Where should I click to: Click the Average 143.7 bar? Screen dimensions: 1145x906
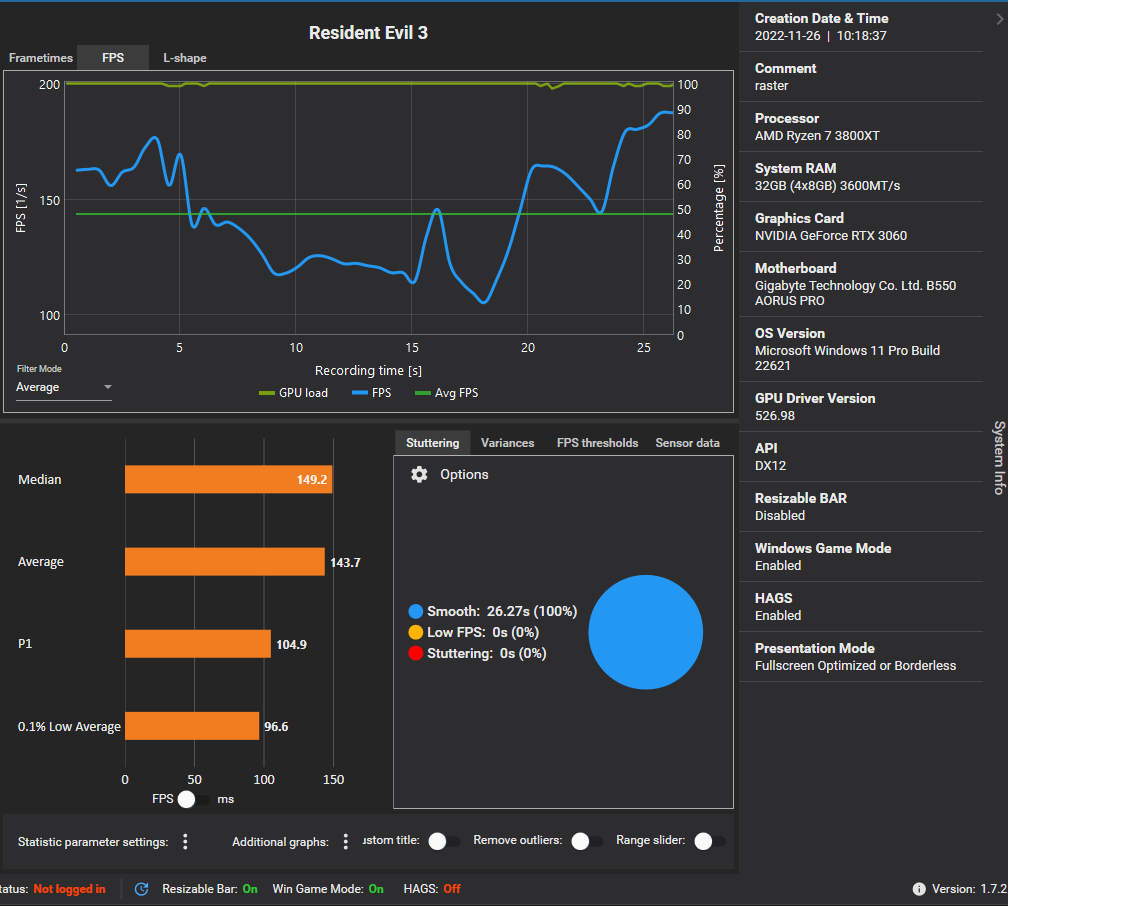225,561
